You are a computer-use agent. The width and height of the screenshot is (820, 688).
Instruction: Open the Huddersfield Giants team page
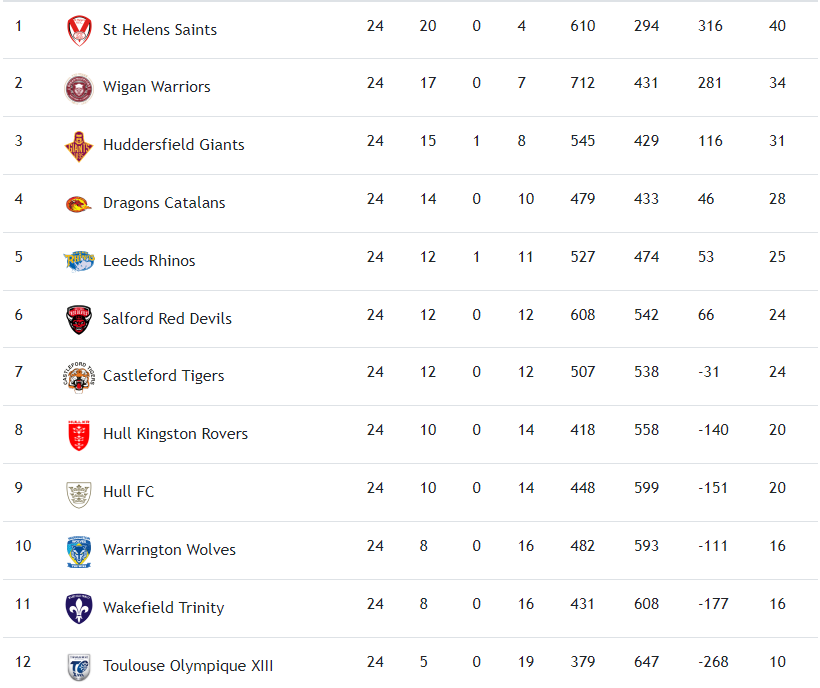[x=174, y=145]
